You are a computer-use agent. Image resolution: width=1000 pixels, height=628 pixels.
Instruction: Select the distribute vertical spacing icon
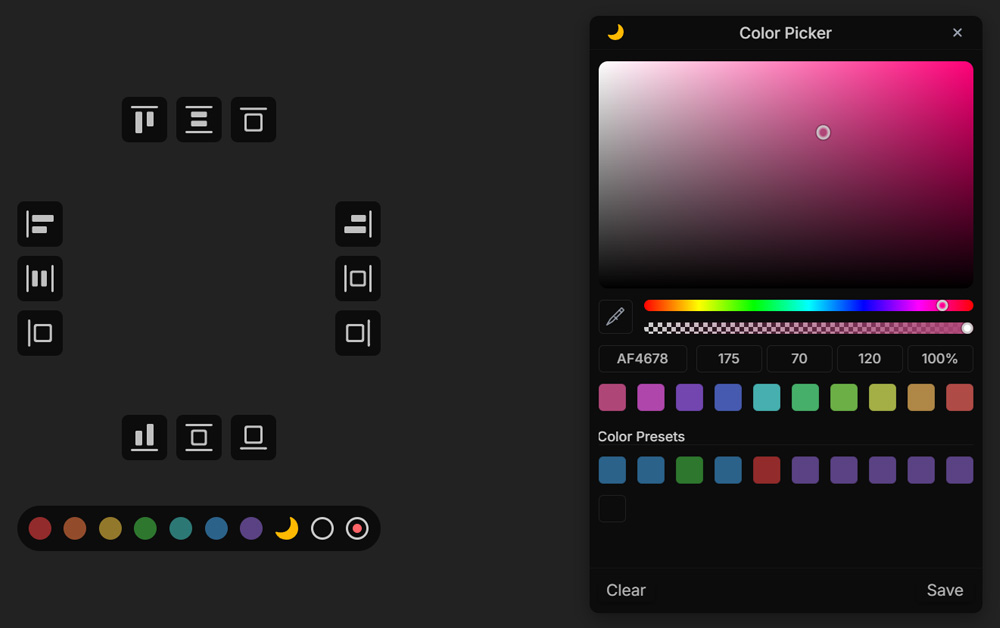pos(199,120)
